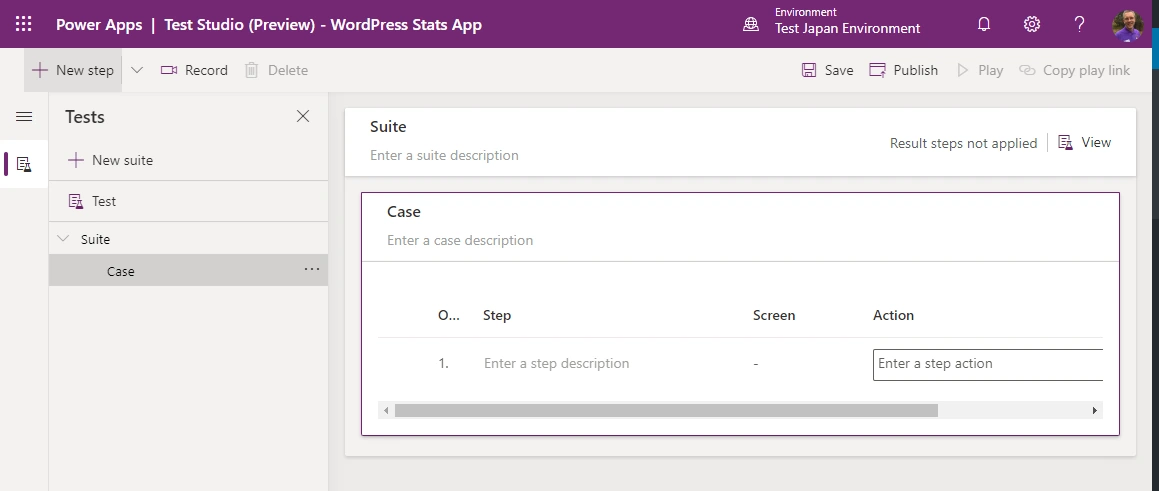Click the Step column header
Viewport: 1159px width, 491px height.
[x=497, y=315]
